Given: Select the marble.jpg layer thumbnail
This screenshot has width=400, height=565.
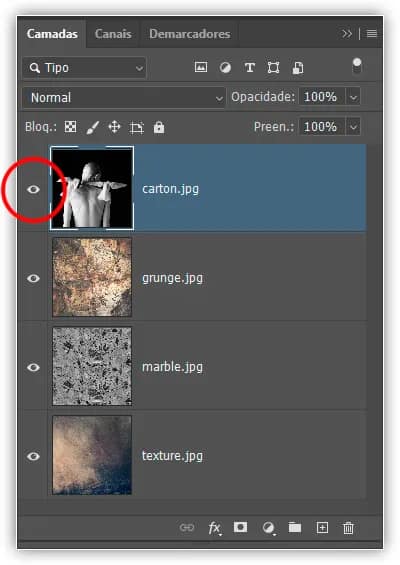Looking at the screenshot, I should pos(92,366).
